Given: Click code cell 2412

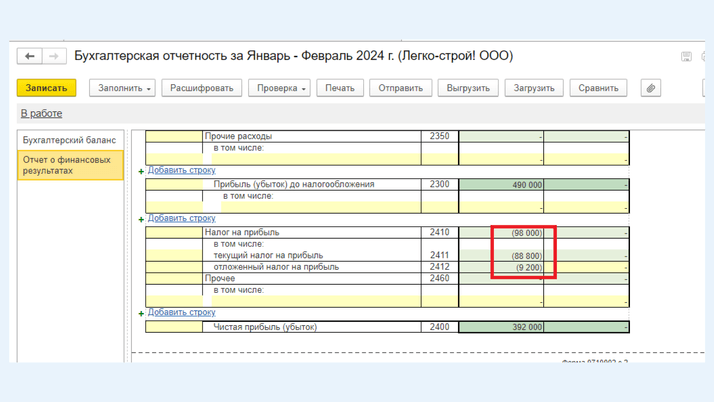Looking at the screenshot, I should point(439,267).
